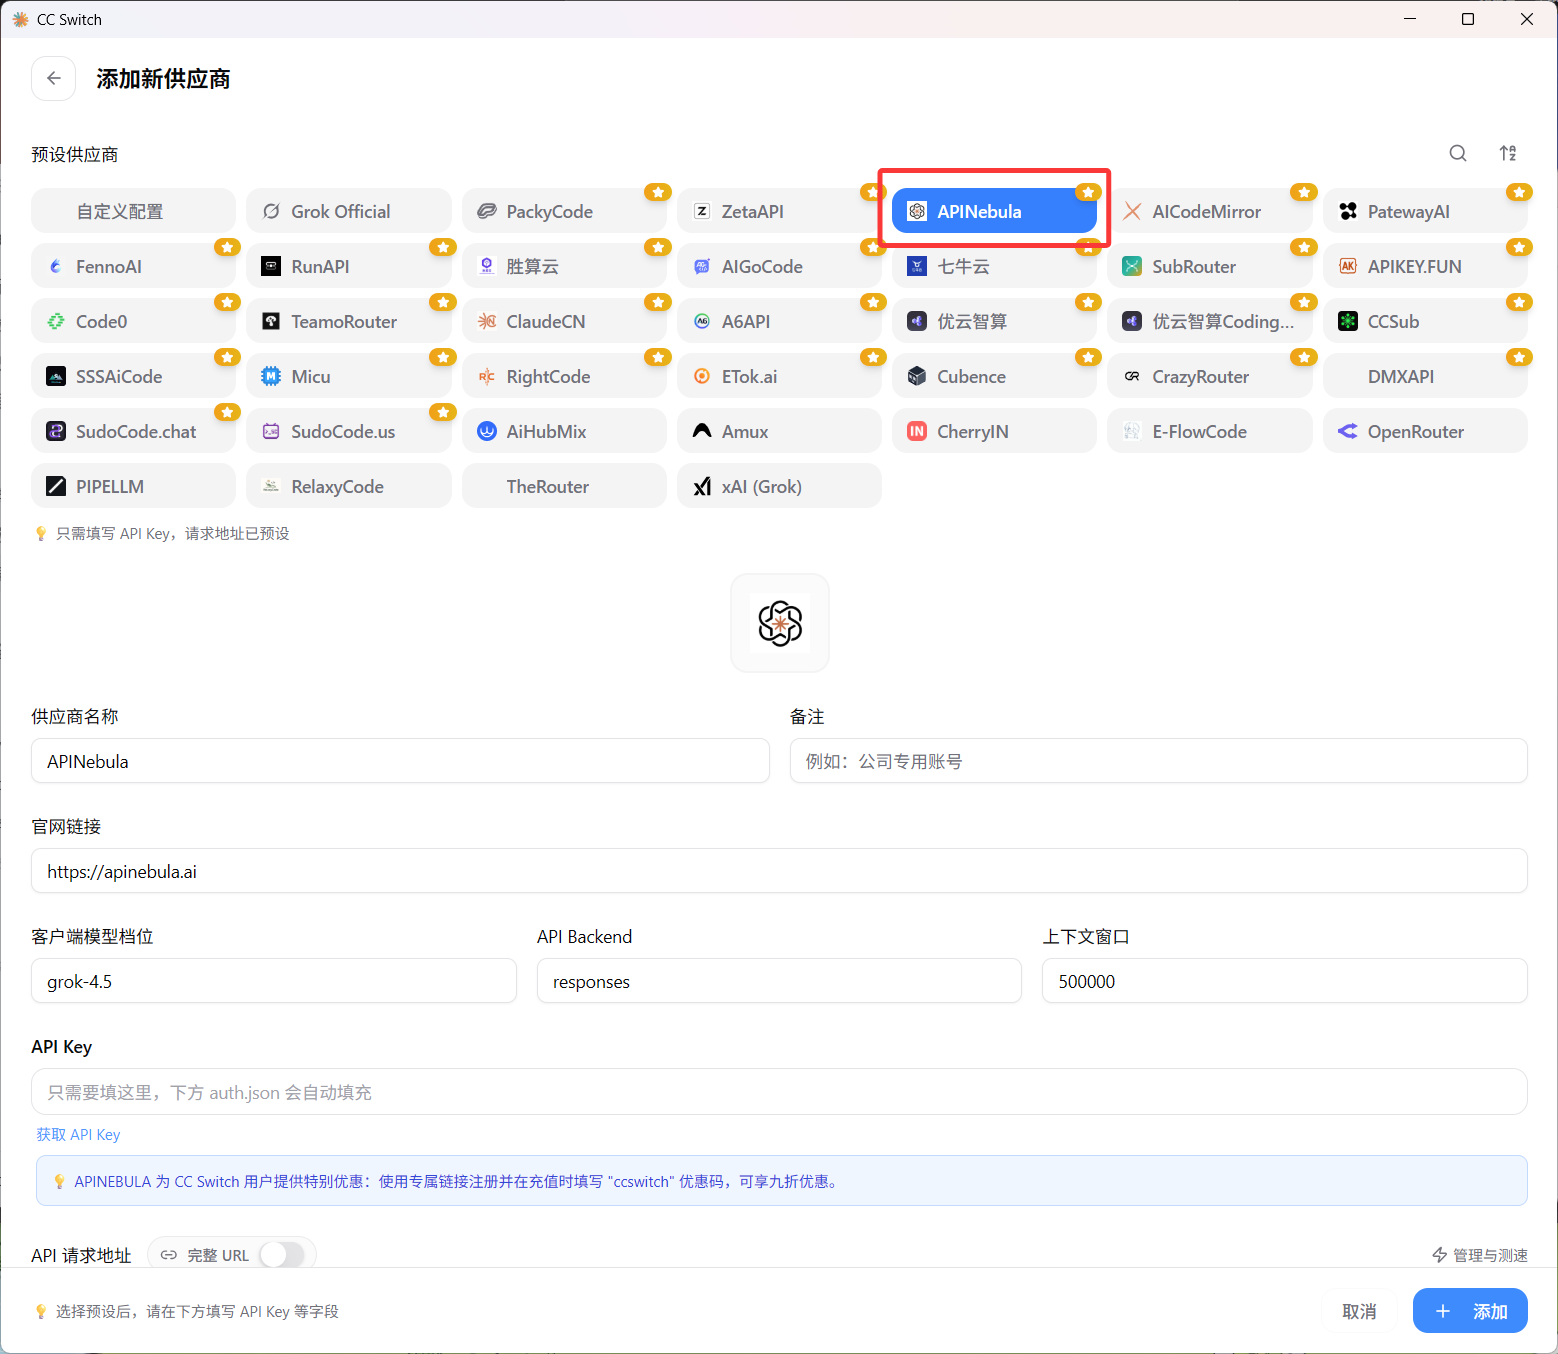Choose the FennoAI provider

coord(134,266)
